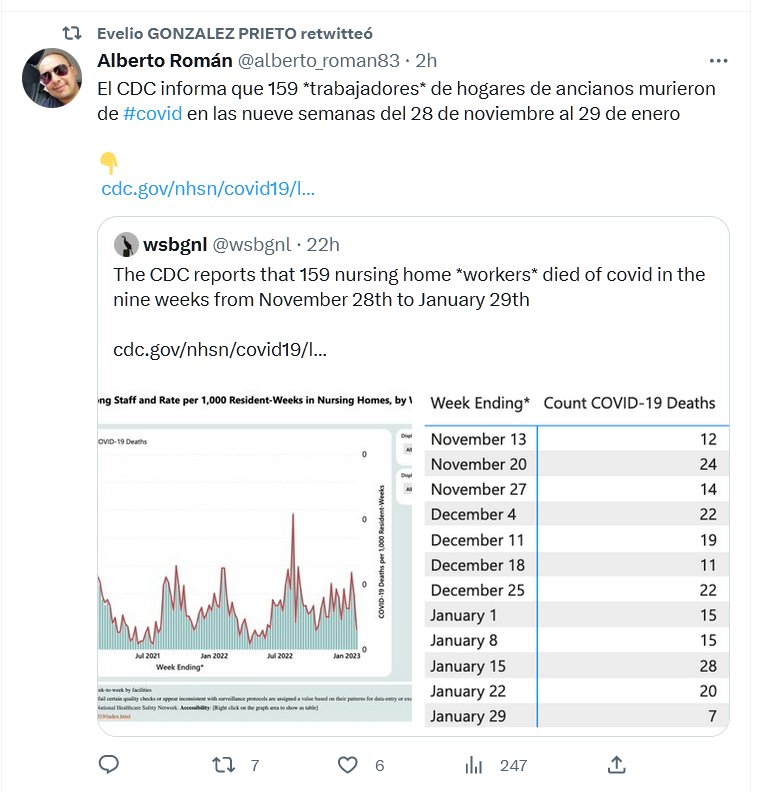Click the reply speech bubble icon

109,765
